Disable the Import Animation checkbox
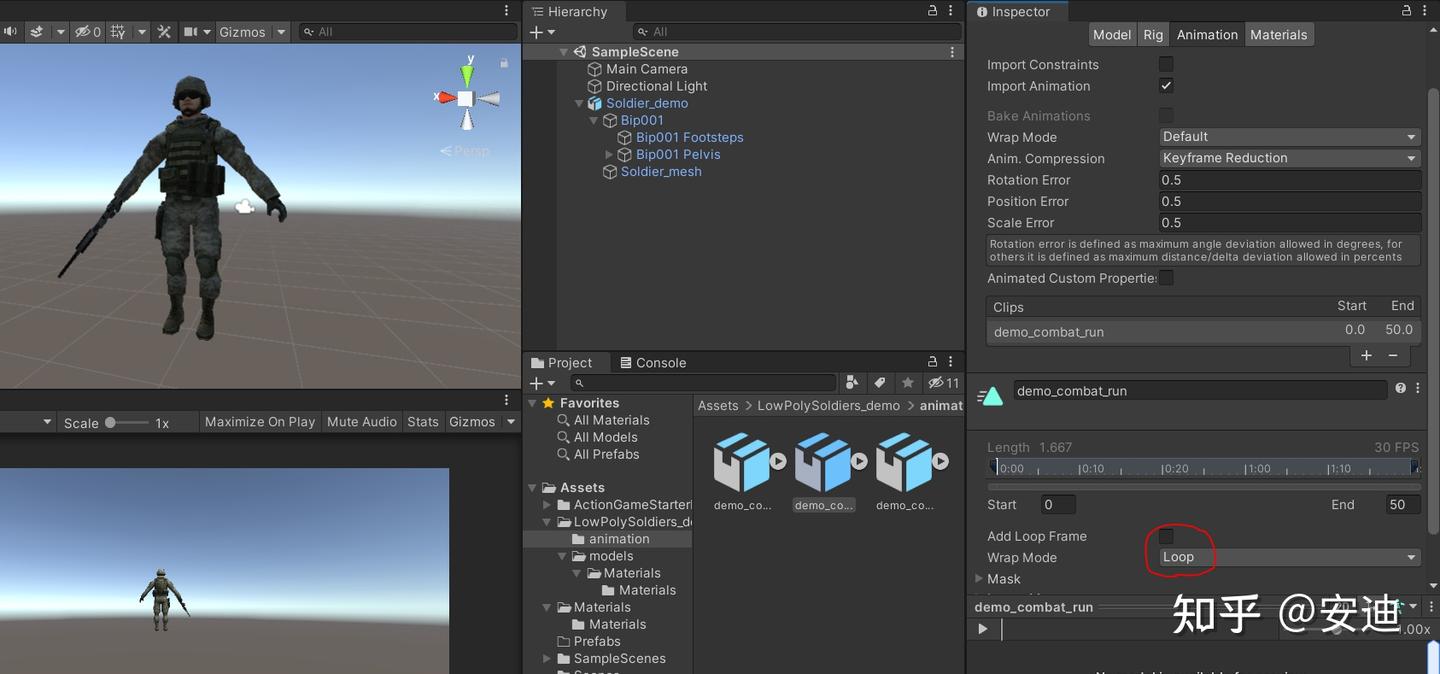 coord(1166,85)
